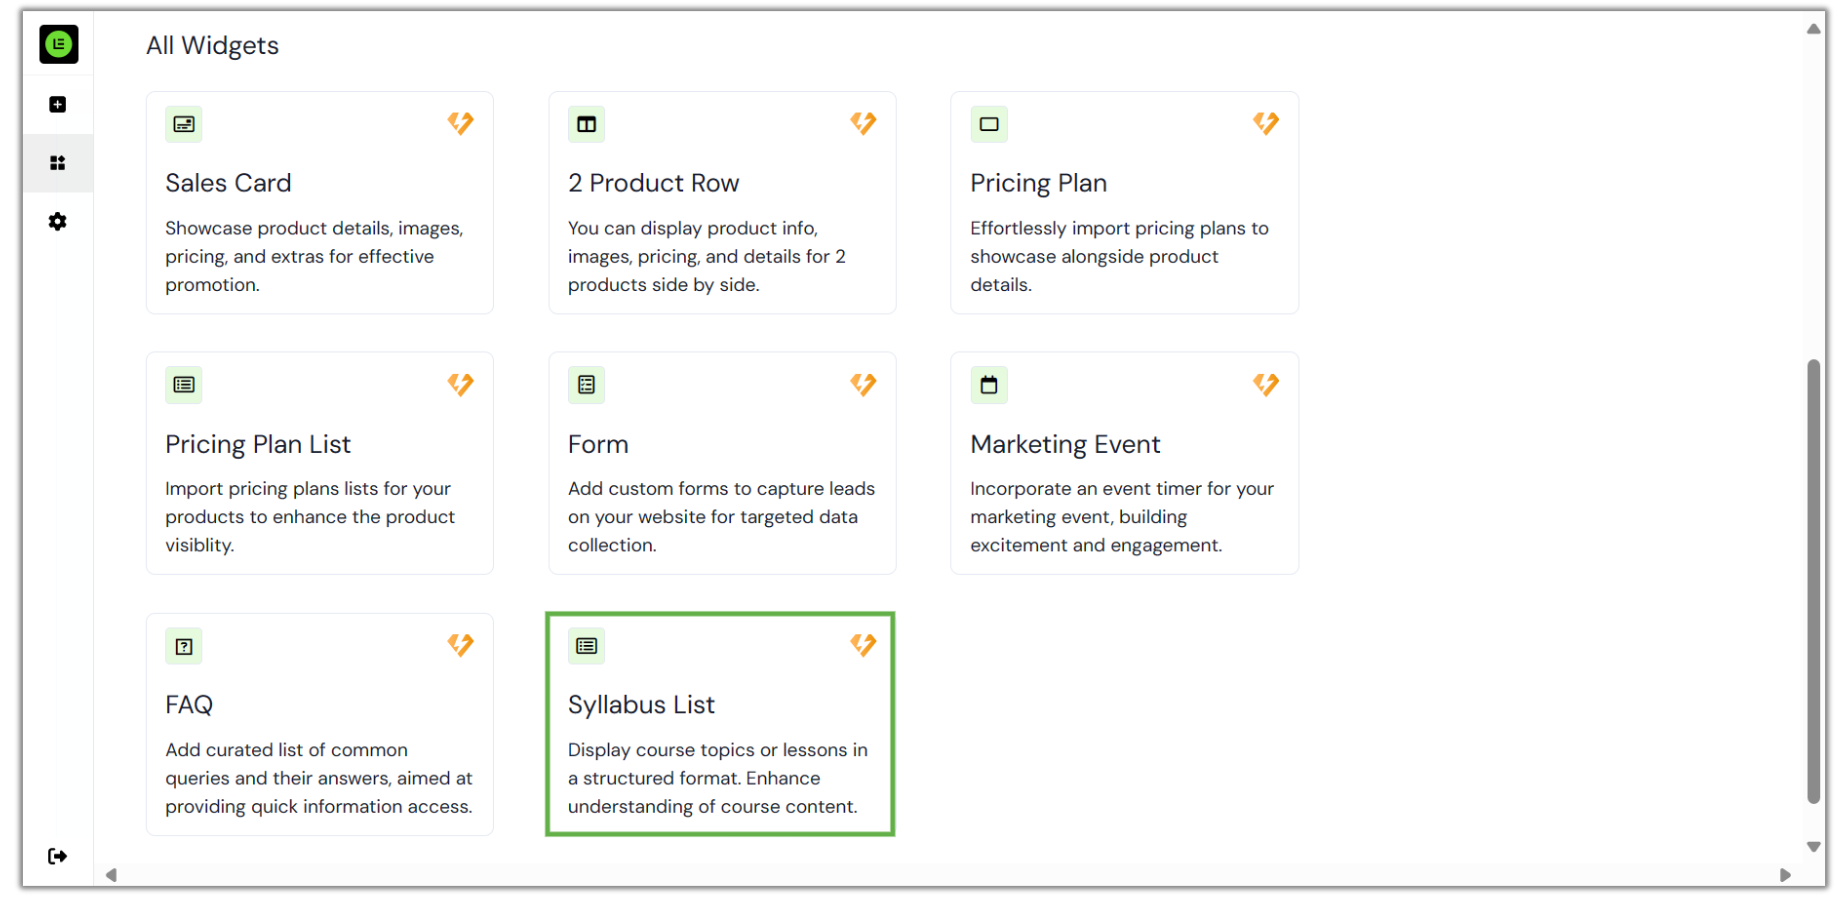The image size is (1848, 897).
Task: Open the Syllabus List widget
Action: point(719,723)
